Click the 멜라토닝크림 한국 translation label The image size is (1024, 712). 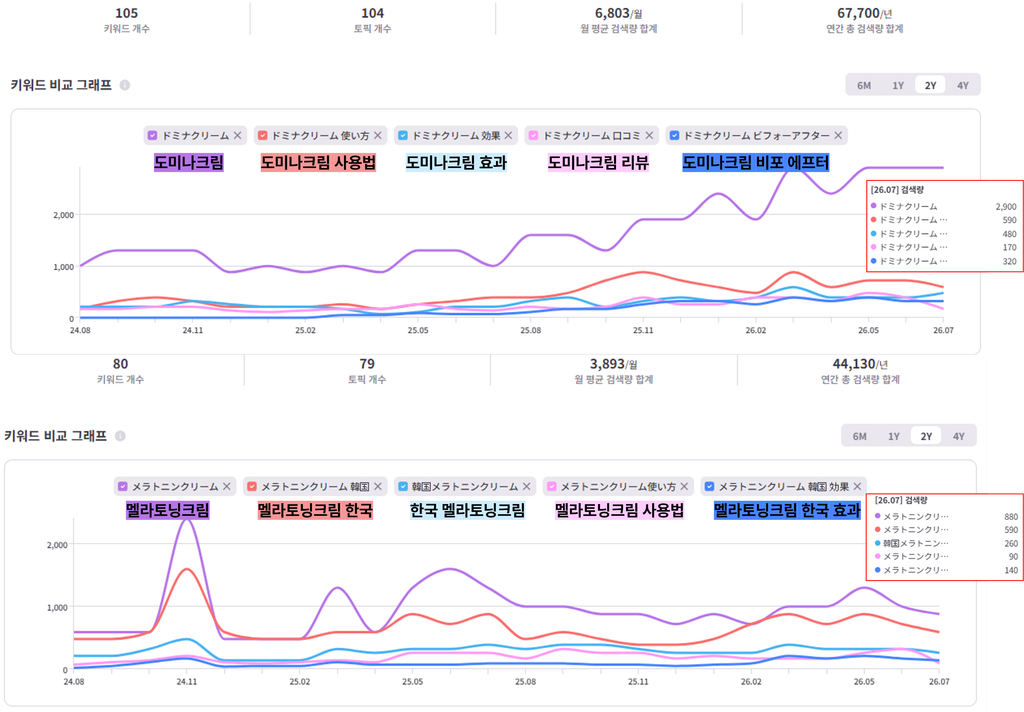[x=315, y=510]
